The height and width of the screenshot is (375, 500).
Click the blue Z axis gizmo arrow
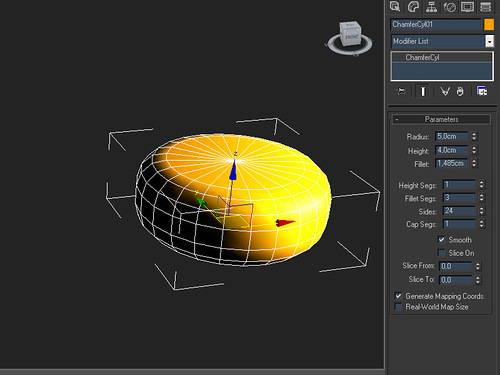click(233, 170)
